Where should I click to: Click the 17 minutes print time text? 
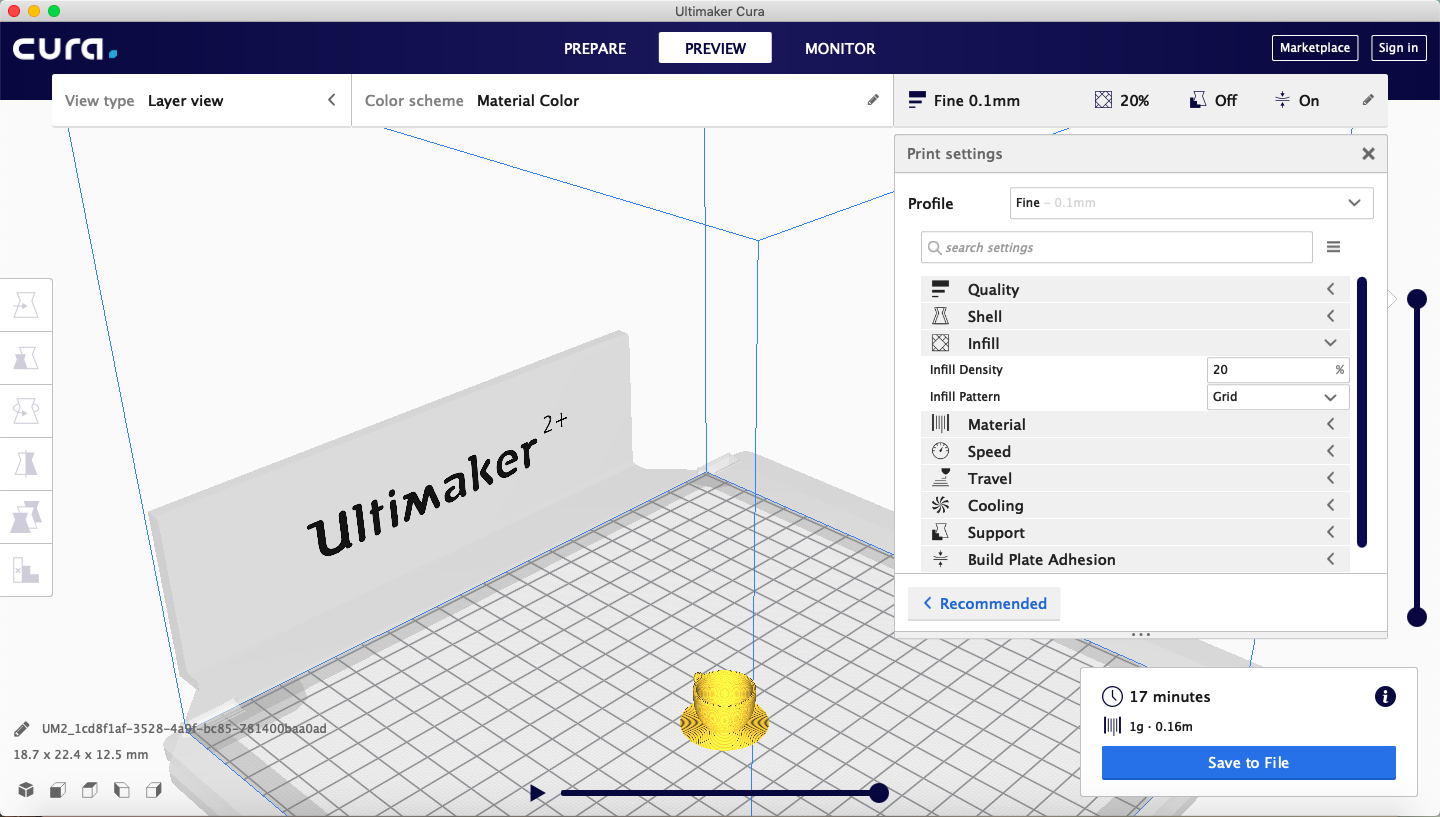[1170, 697]
